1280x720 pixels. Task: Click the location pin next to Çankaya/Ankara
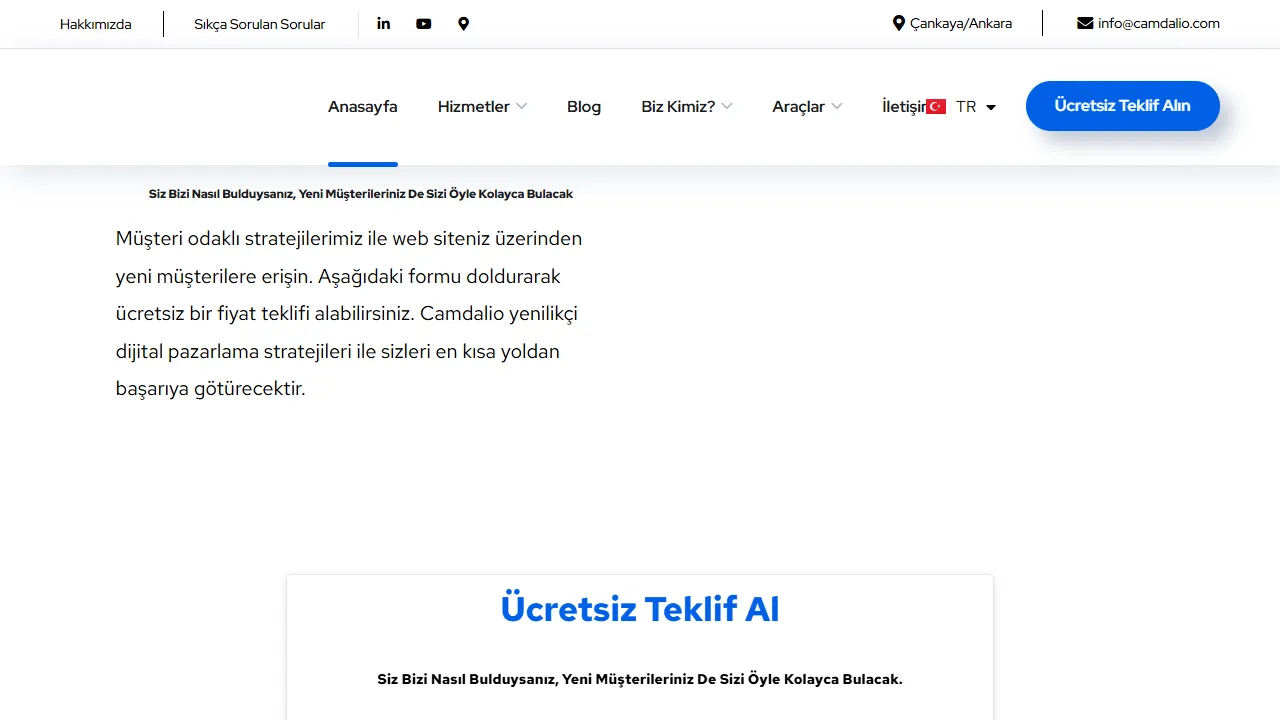click(x=898, y=23)
